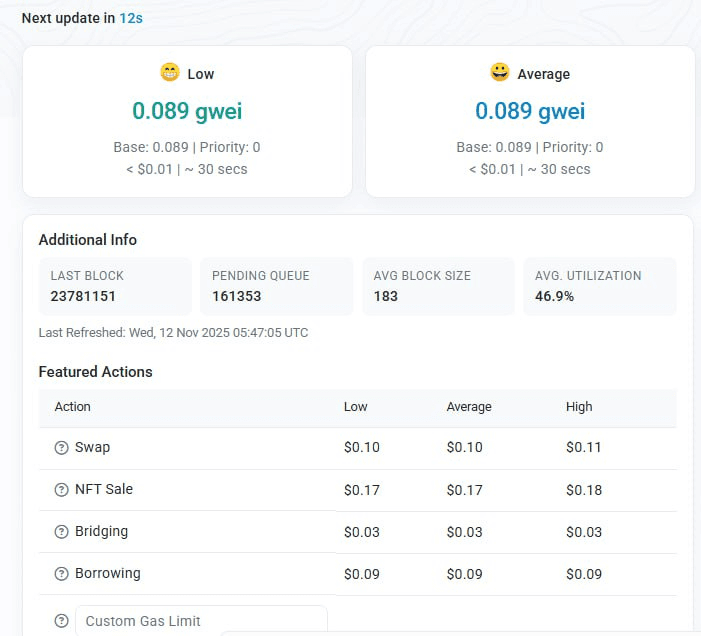Click the 12s next update countdown
This screenshot has width=701, height=636.
[x=131, y=18]
